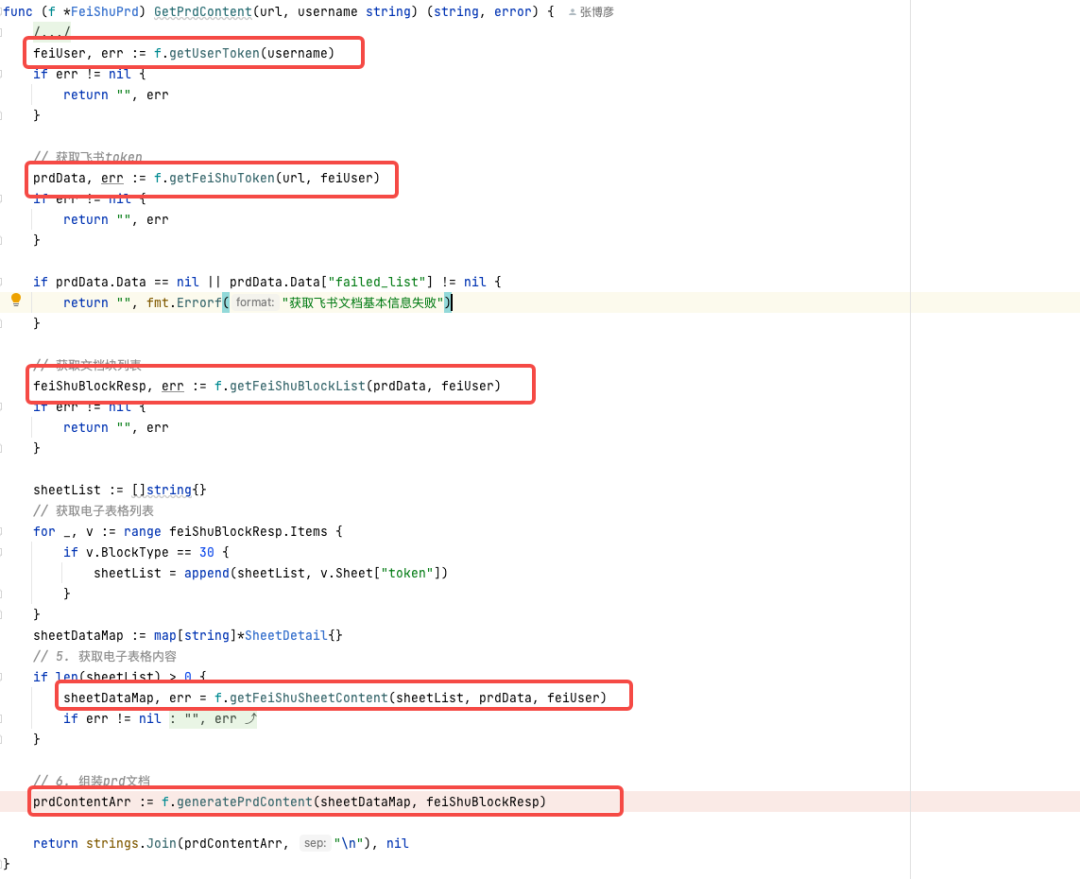Click the GetPrdContent function name
This screenshot has height=879, width=1080.
coord(202,12)
